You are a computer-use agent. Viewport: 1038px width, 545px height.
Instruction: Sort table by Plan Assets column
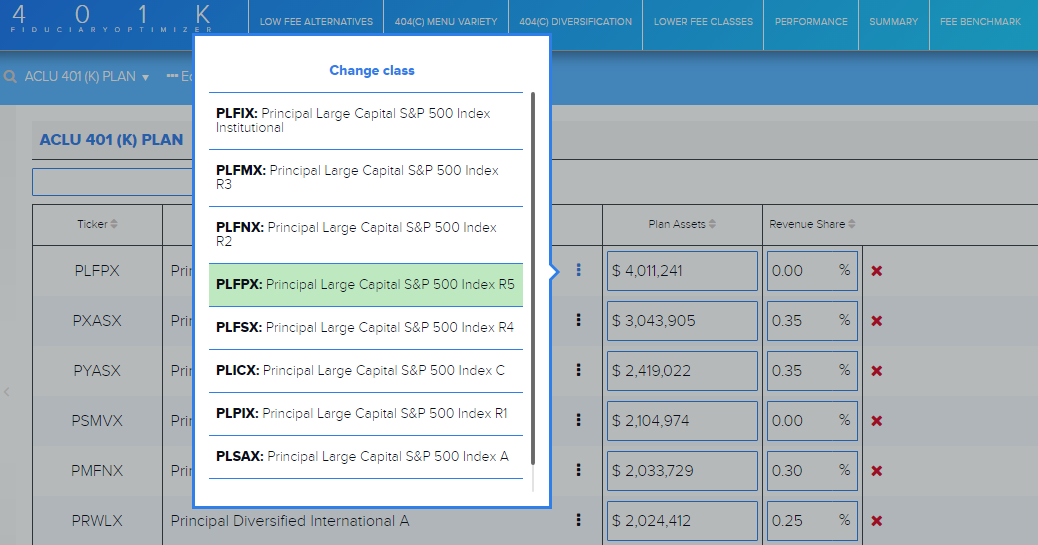tap(681, 224)
